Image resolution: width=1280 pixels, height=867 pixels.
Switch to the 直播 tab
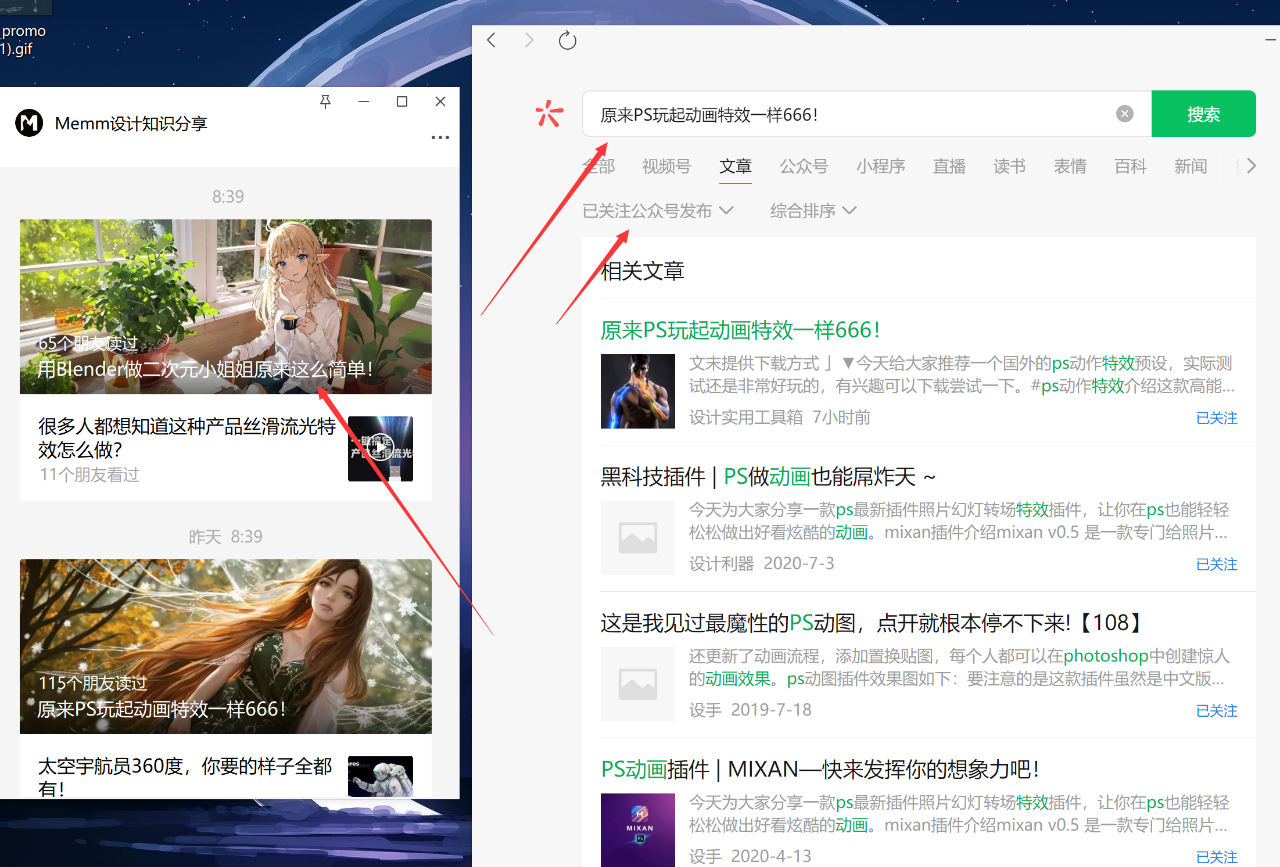(949, 167)
